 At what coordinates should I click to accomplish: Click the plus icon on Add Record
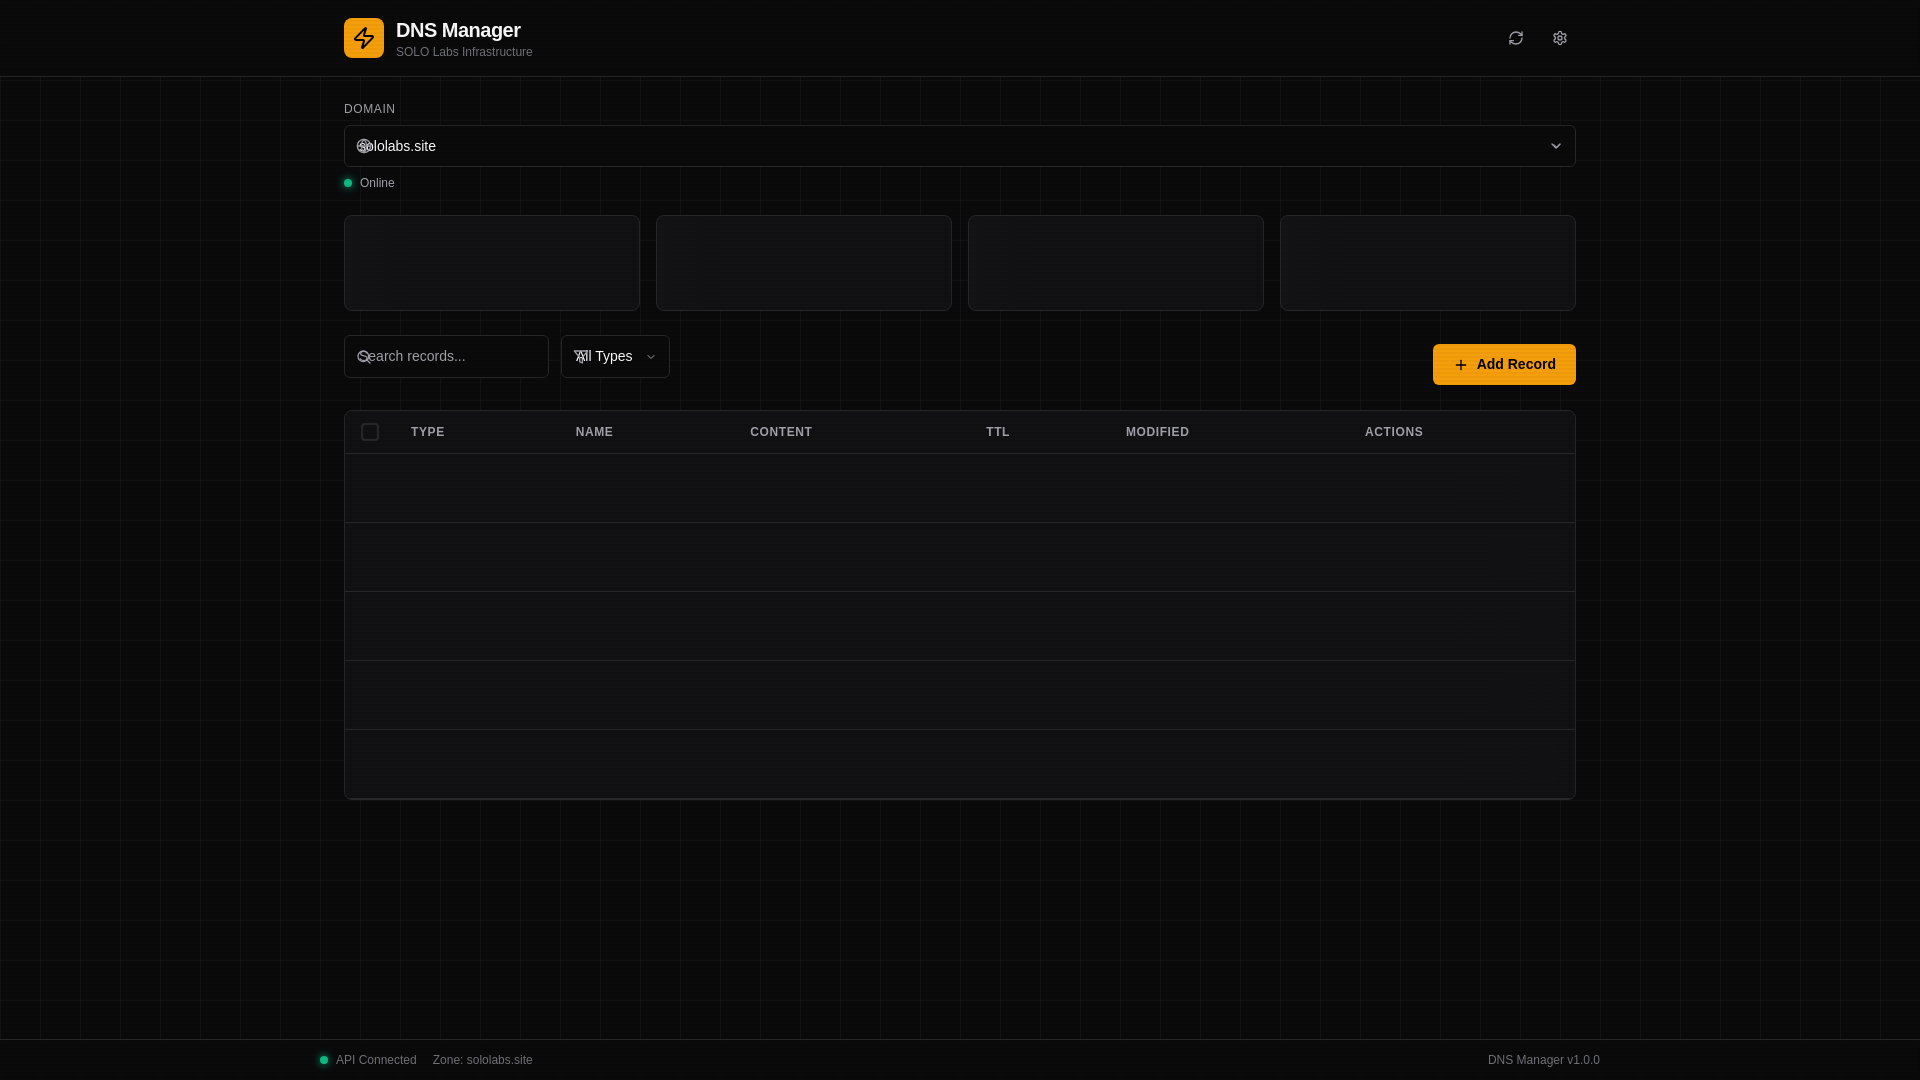coord(1461,365)
